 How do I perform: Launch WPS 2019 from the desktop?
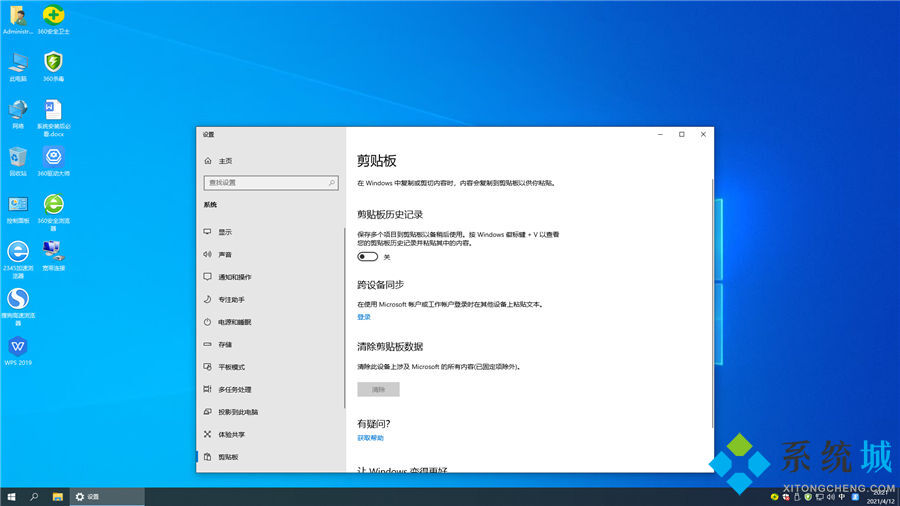[x=18, y=351]
